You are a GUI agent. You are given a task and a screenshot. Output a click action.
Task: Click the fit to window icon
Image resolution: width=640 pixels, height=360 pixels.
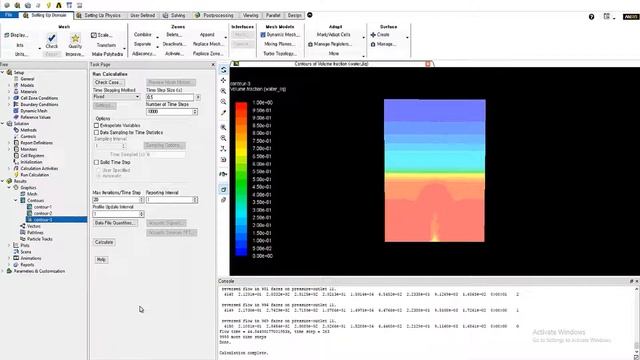[223, 127]
